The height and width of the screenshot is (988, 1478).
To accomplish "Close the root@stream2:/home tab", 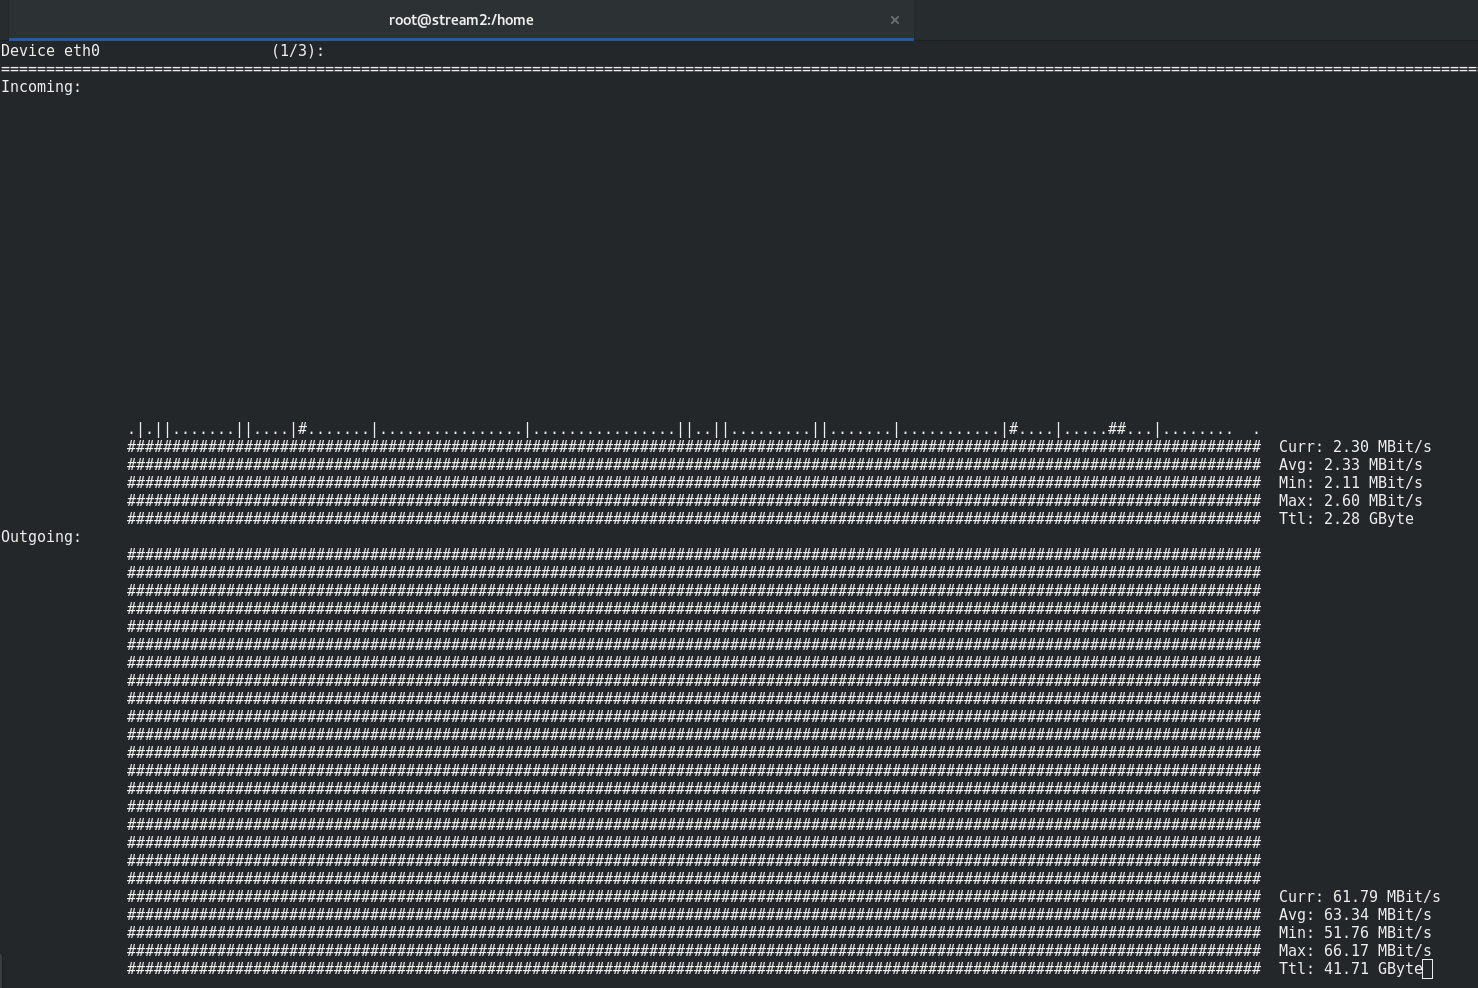I will pos(895,20).
